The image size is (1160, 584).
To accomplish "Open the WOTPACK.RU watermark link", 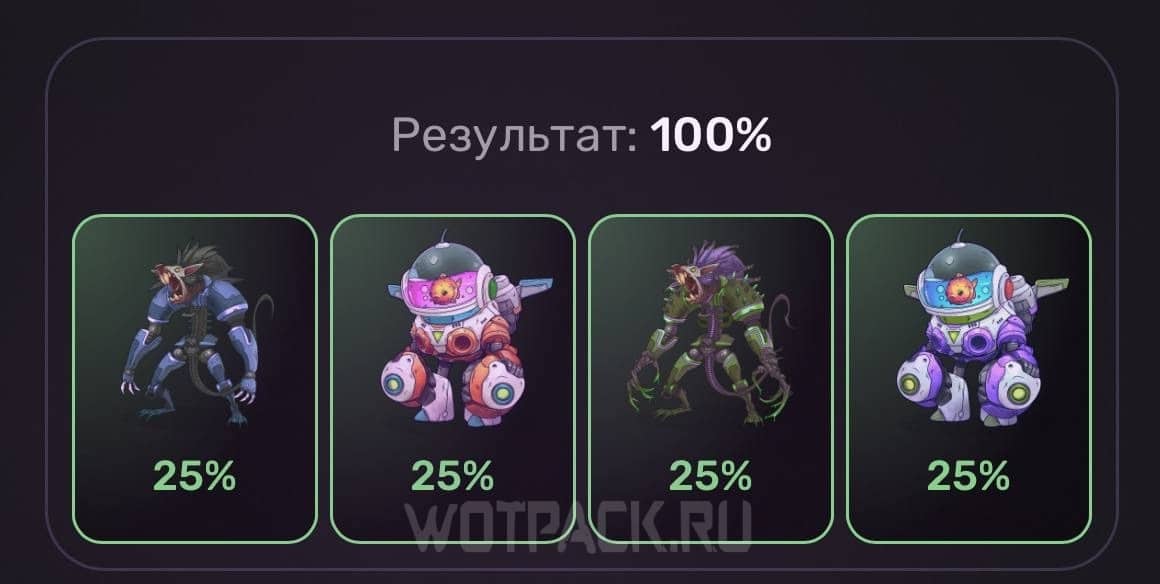I will click(579, 526).
